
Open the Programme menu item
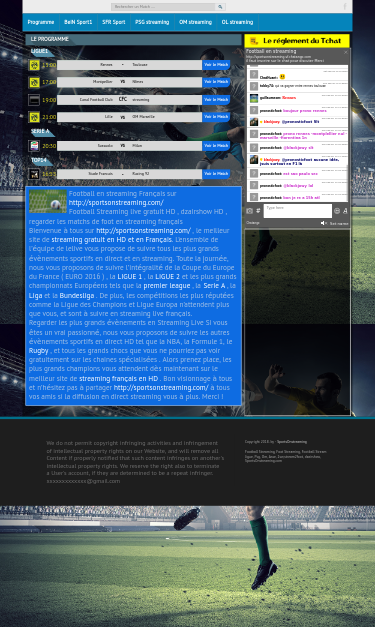(41, 22)
